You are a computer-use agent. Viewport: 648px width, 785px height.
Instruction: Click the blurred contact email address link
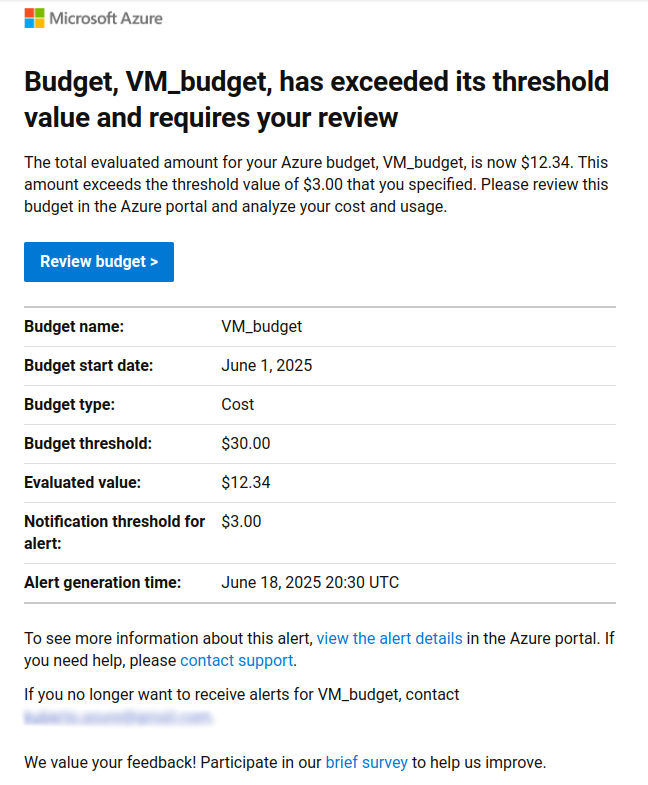pos(118,717)
